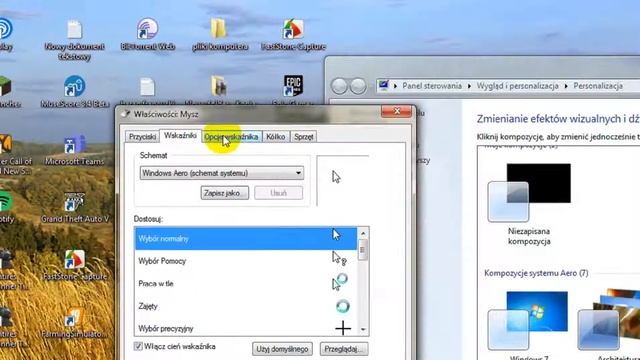Select Zajęty list entry
This screenshot has width=640, height=360.
click(x=246, y=306)
